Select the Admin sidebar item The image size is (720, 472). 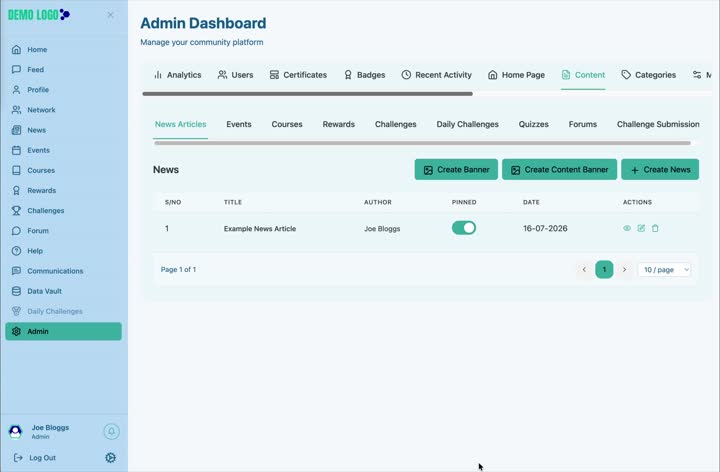point(63,332)
